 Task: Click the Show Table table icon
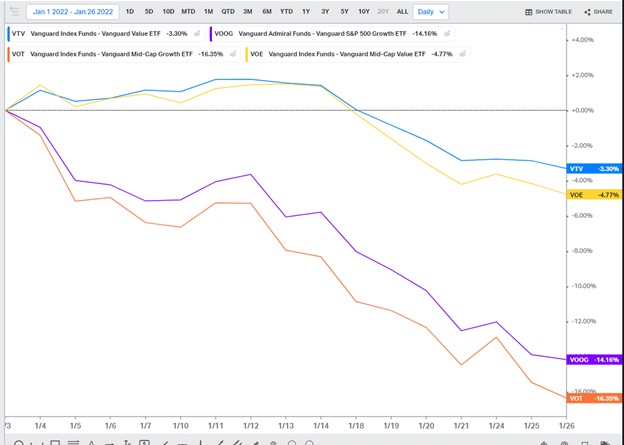coord(528,12)
